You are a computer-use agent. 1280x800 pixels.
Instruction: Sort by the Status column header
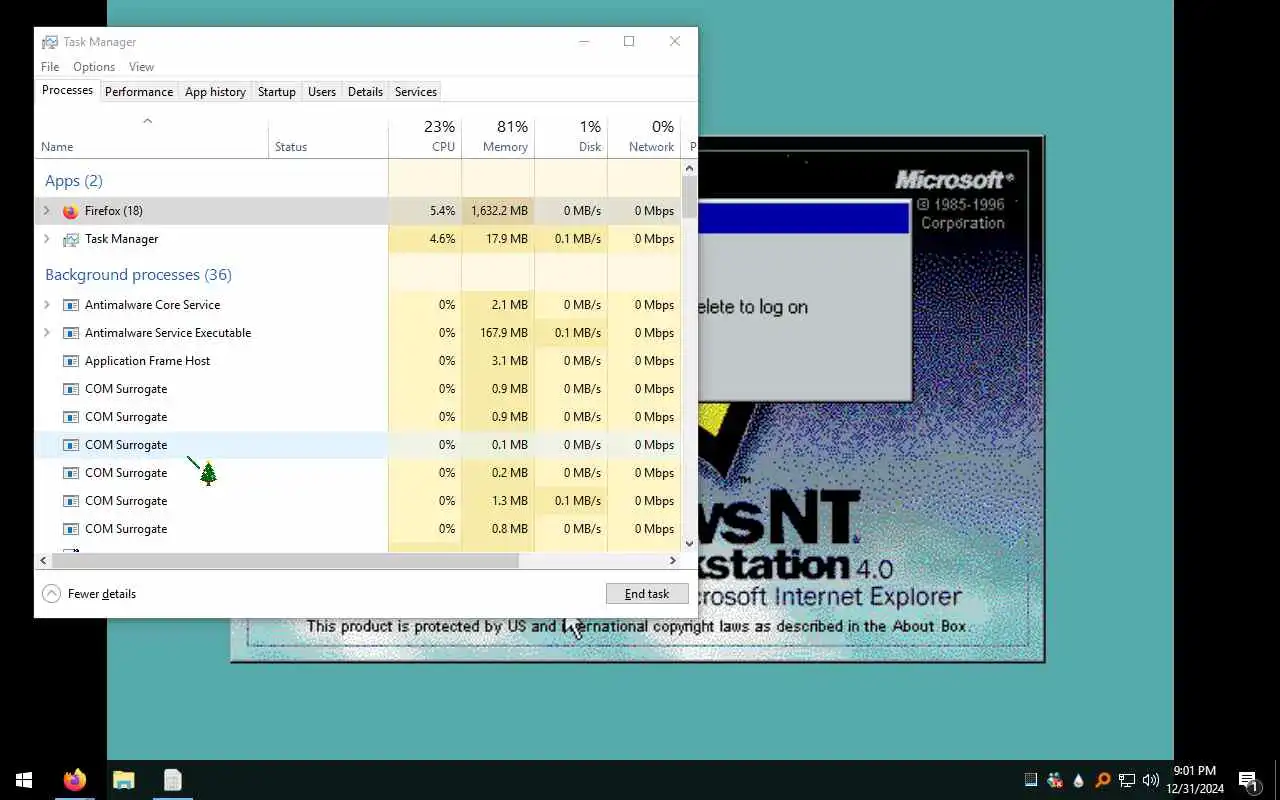click(328, 137)
